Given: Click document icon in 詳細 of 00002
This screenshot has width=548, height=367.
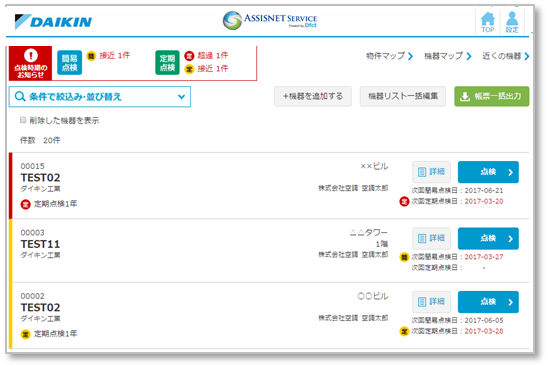Looking at the screenshot, I should coord(422,302).
